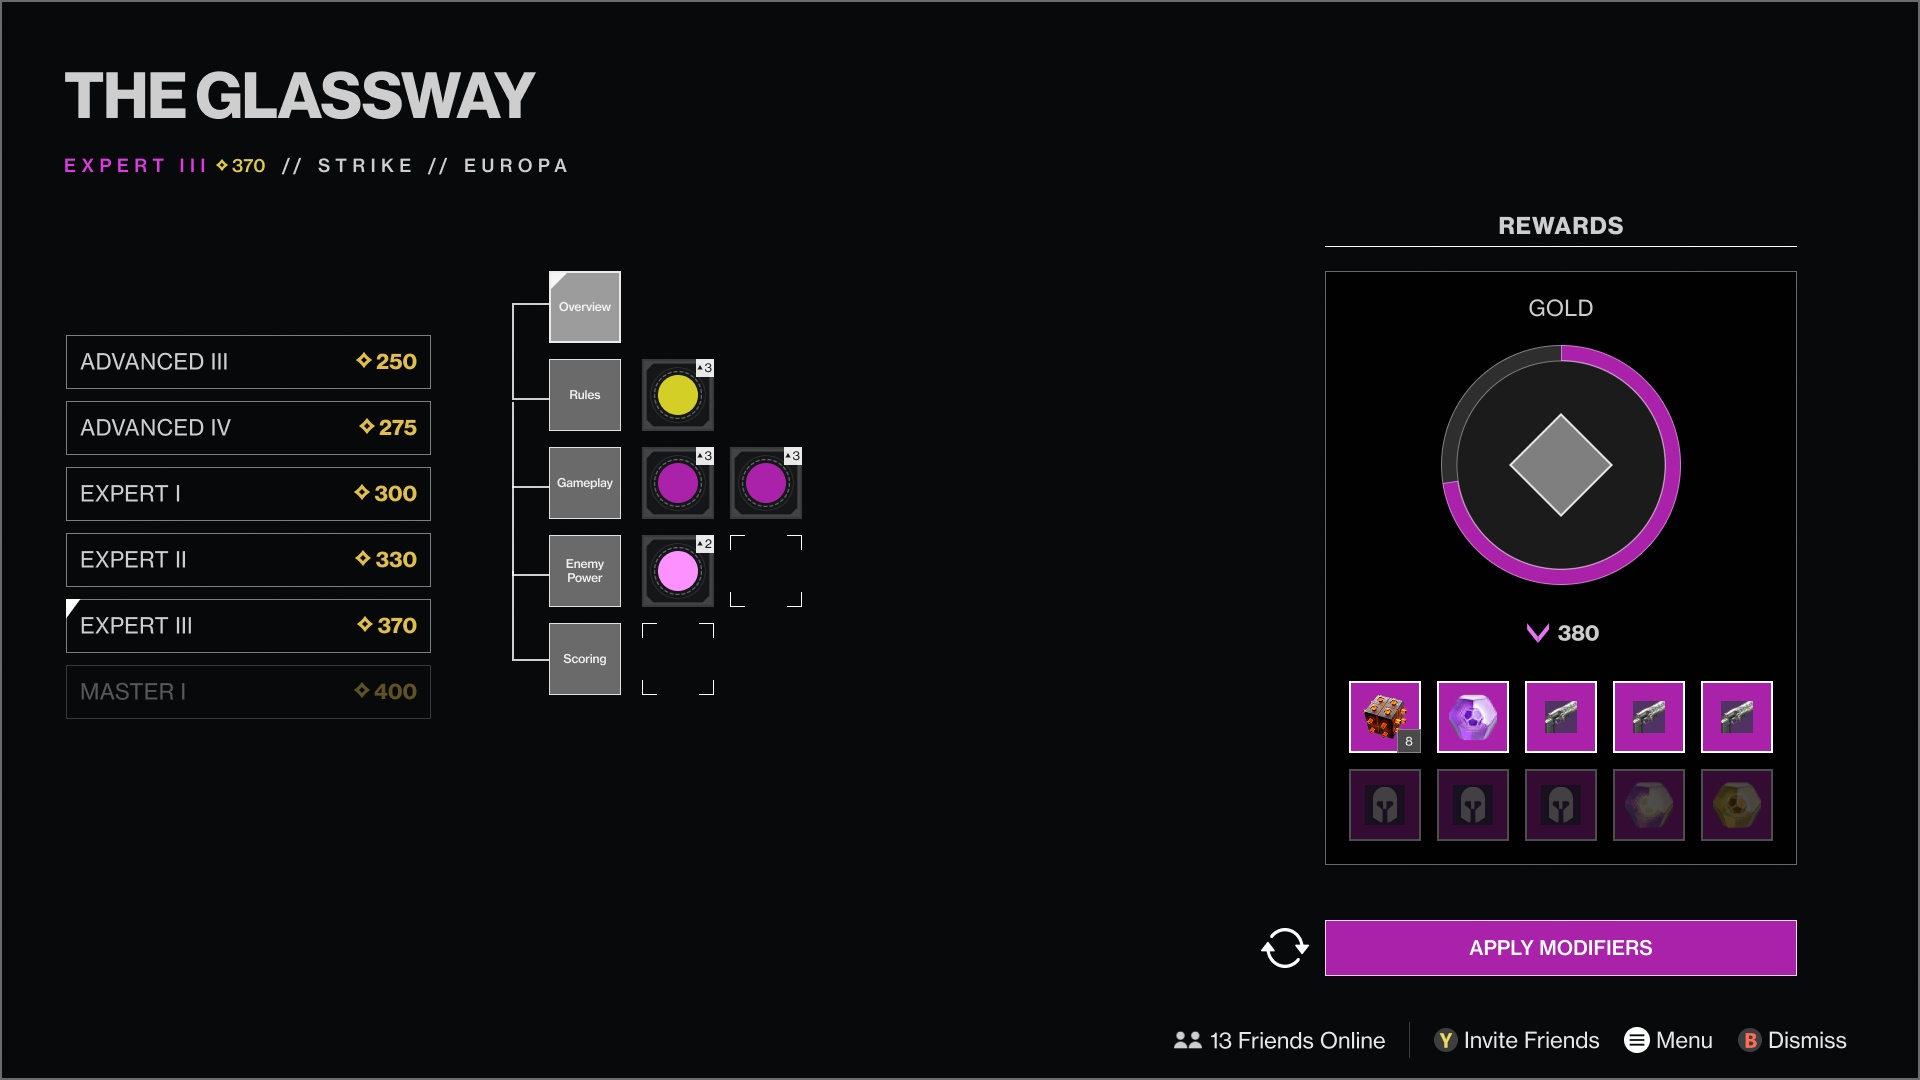Toggle the Gameplay modifier row
Viewport: 1920px width, 1080px height.
pyautogui.click(x=583, y=481)
